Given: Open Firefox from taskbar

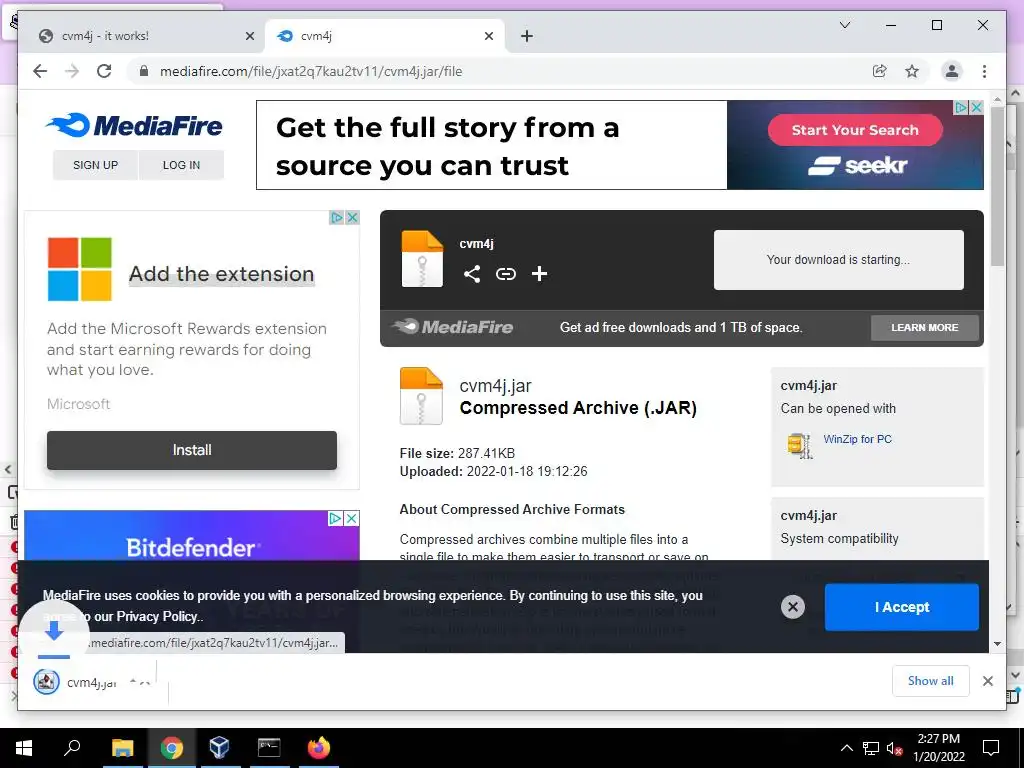Looking at the screenshot, I should [319, 748].
